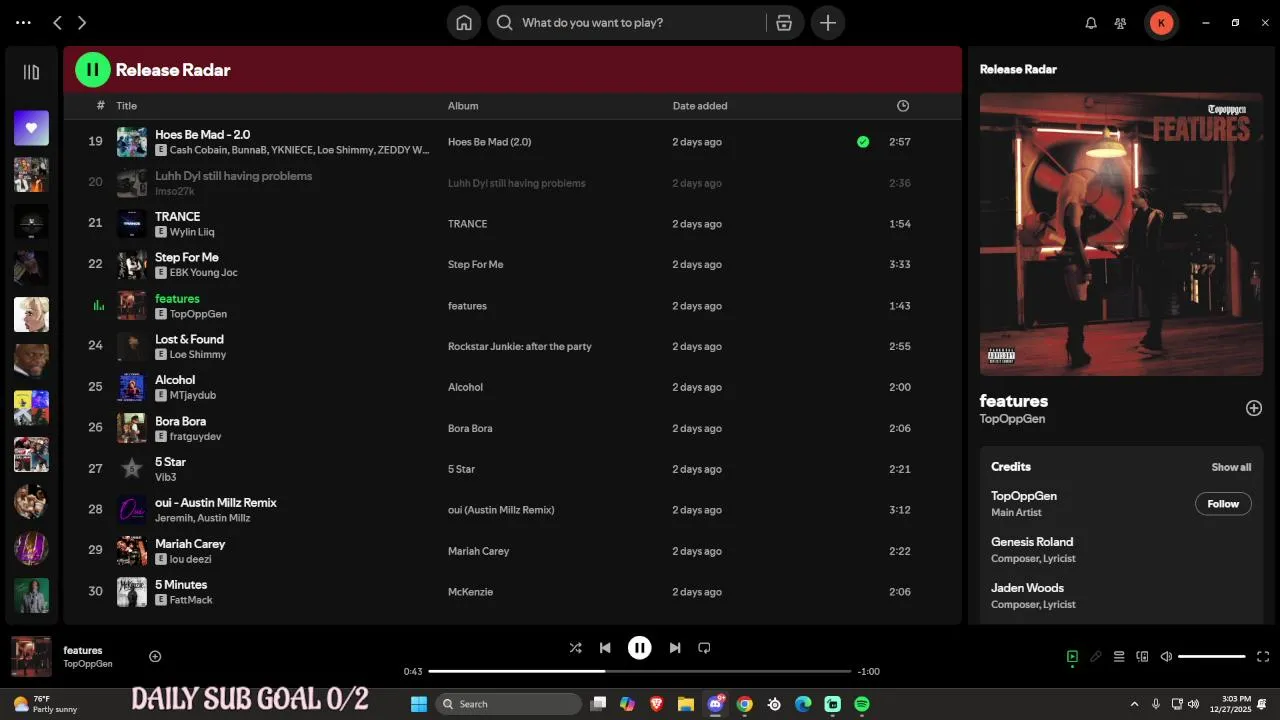Open the profile menu with letter K
The image size is (1280, 720).
pyautogui.click(x=1161, y=23)
